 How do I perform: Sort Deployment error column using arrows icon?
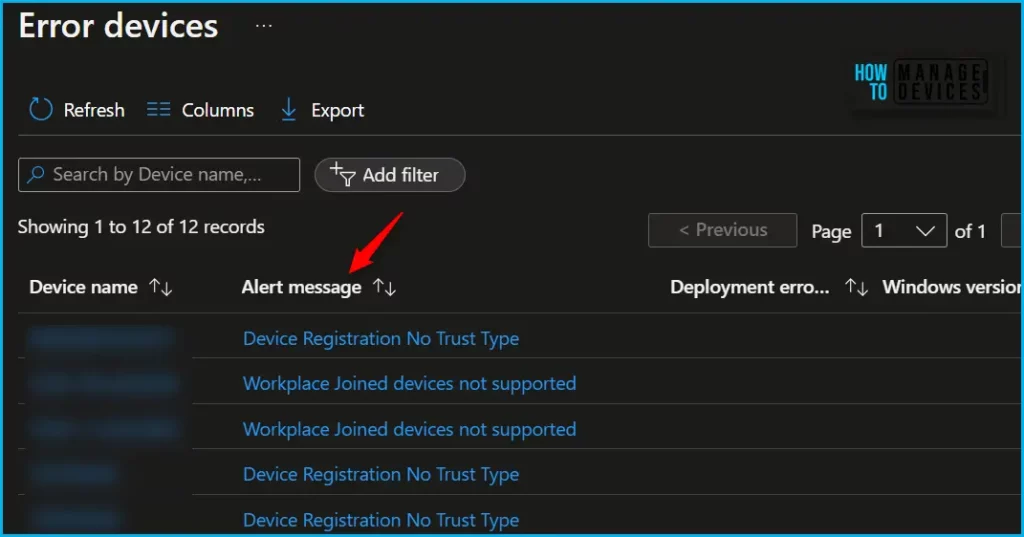pos(856,287)
